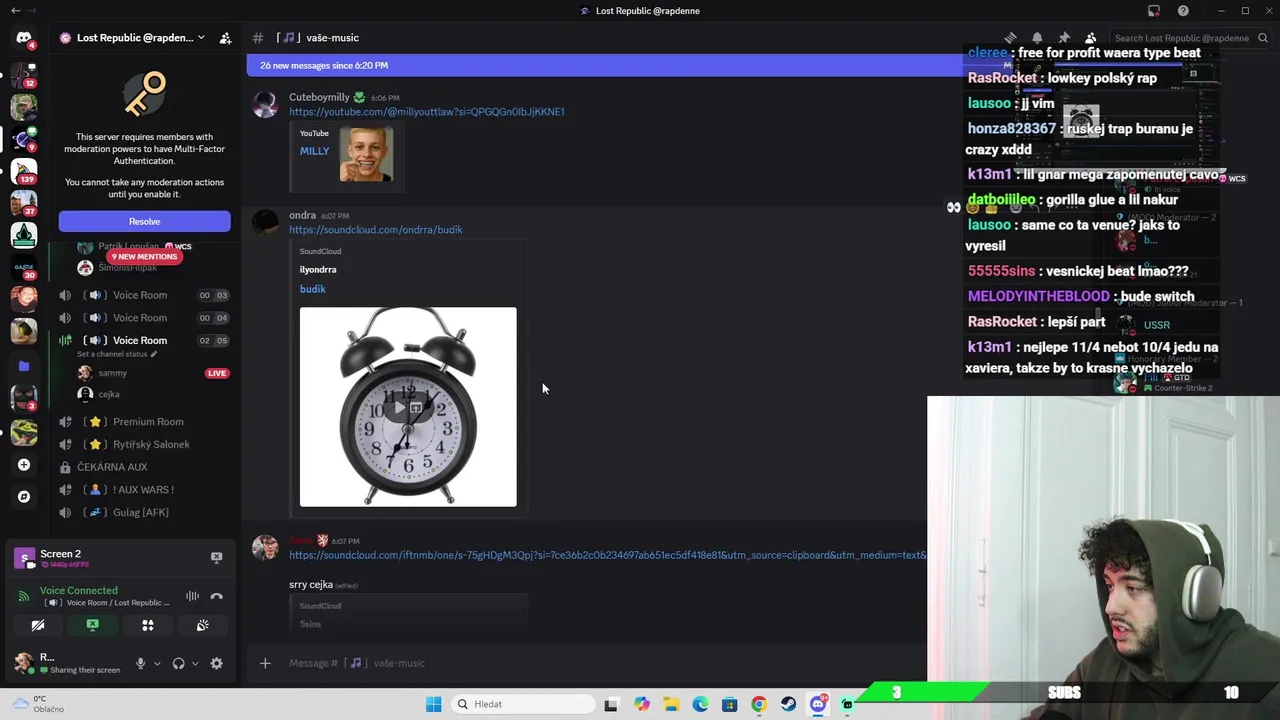This screenshot has height=720, width=1280.
Task: Deafen with the headphones icon
Action: point(178,663)
